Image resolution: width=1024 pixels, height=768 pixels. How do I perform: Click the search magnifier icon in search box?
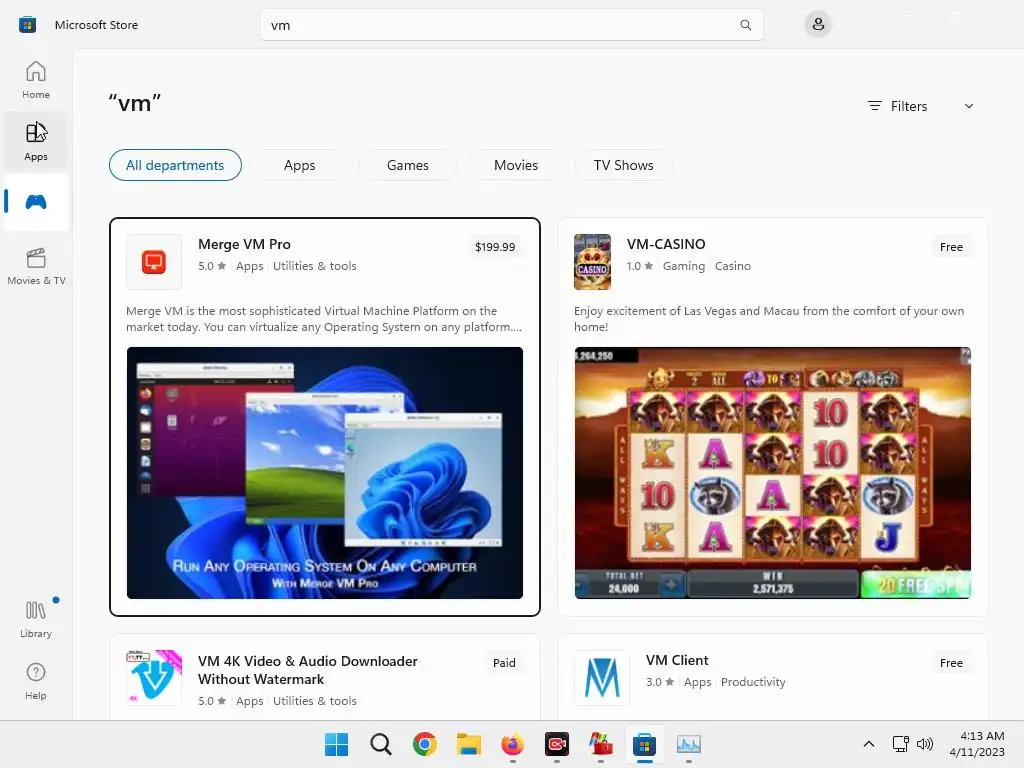coord(745,25)
